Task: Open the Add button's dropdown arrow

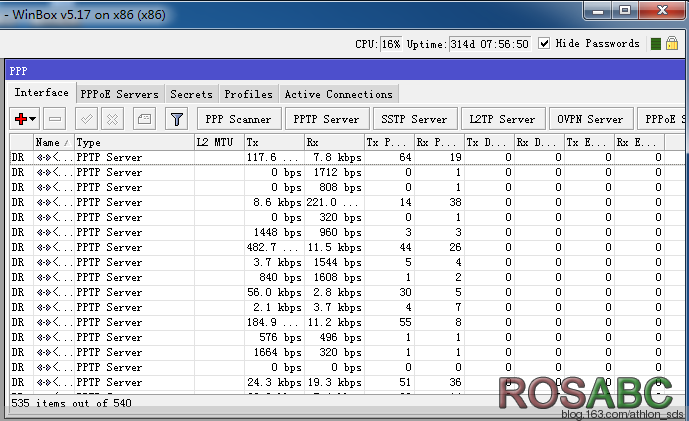Action: click(33, 119)
